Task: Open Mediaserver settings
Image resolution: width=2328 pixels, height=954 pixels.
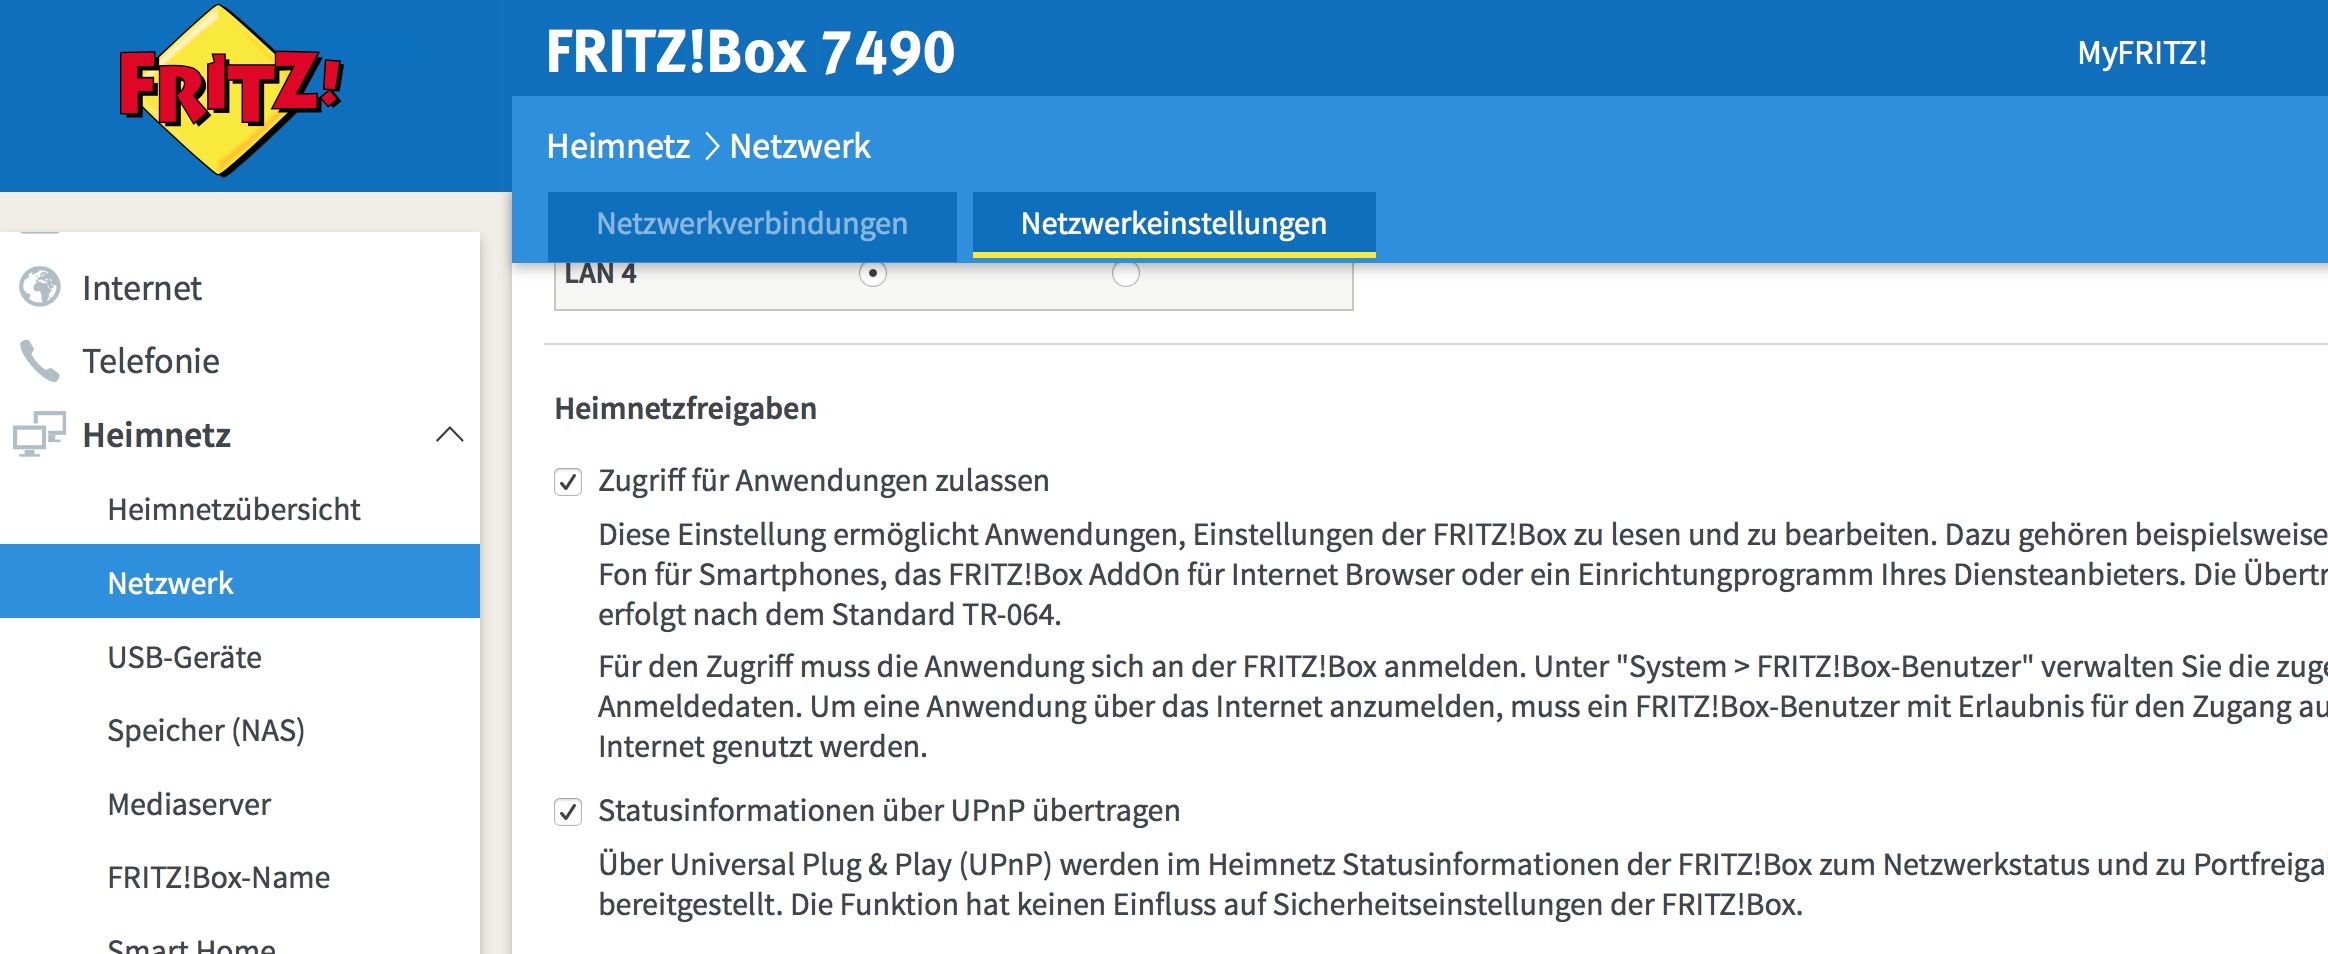Action: (x=189, y=804)
